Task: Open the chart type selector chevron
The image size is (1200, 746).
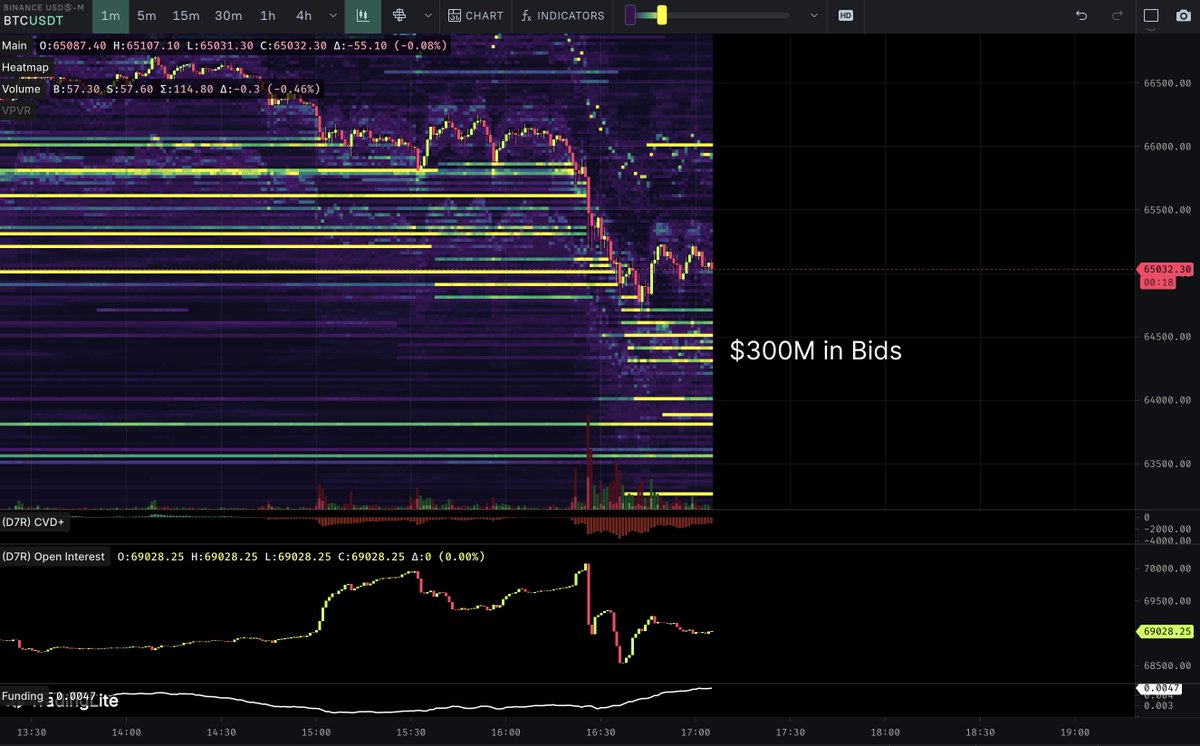Action: 428,16
